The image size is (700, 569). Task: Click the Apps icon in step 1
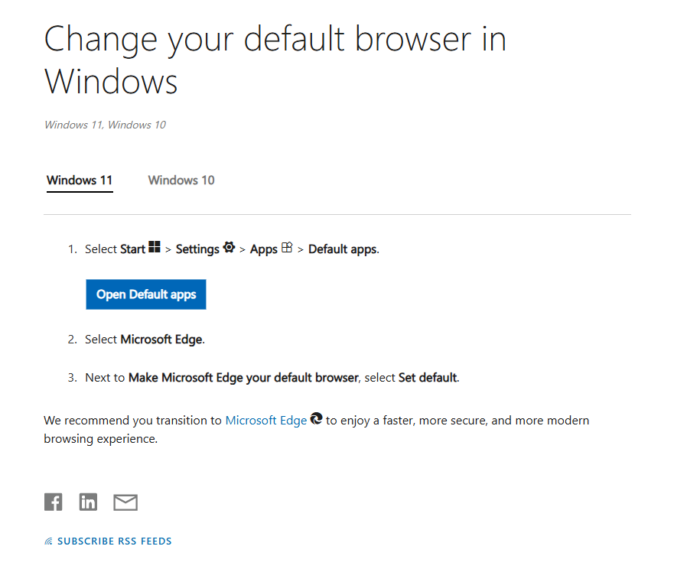click(x=287, y=248)
